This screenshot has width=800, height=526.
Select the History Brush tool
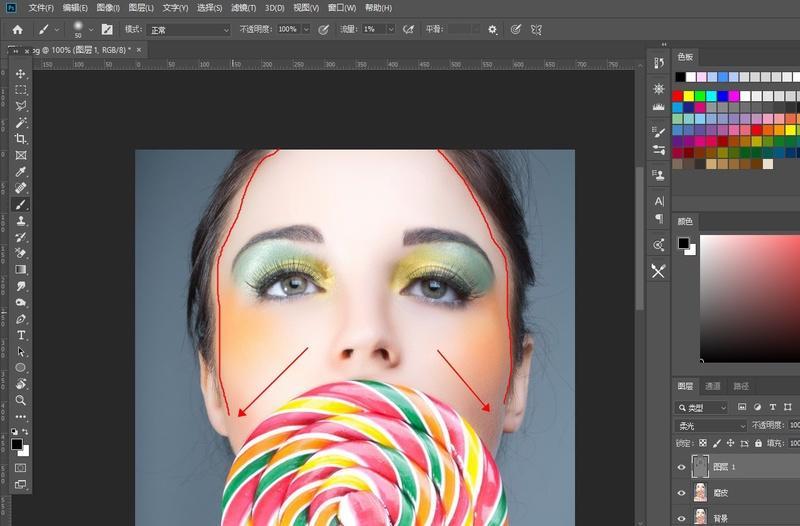20,237
